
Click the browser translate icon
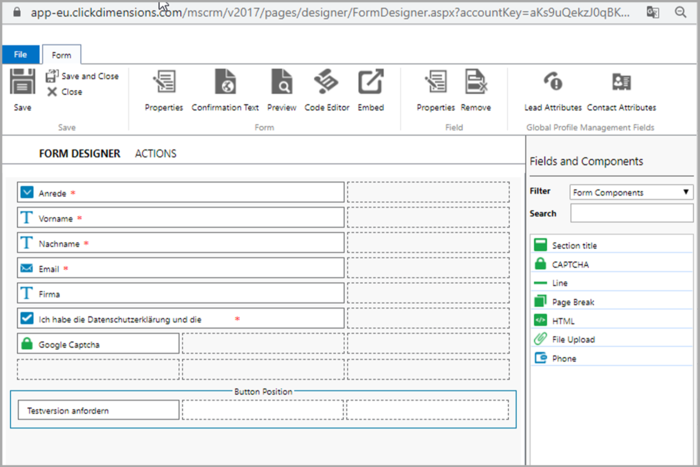click(x=653, y=12)
